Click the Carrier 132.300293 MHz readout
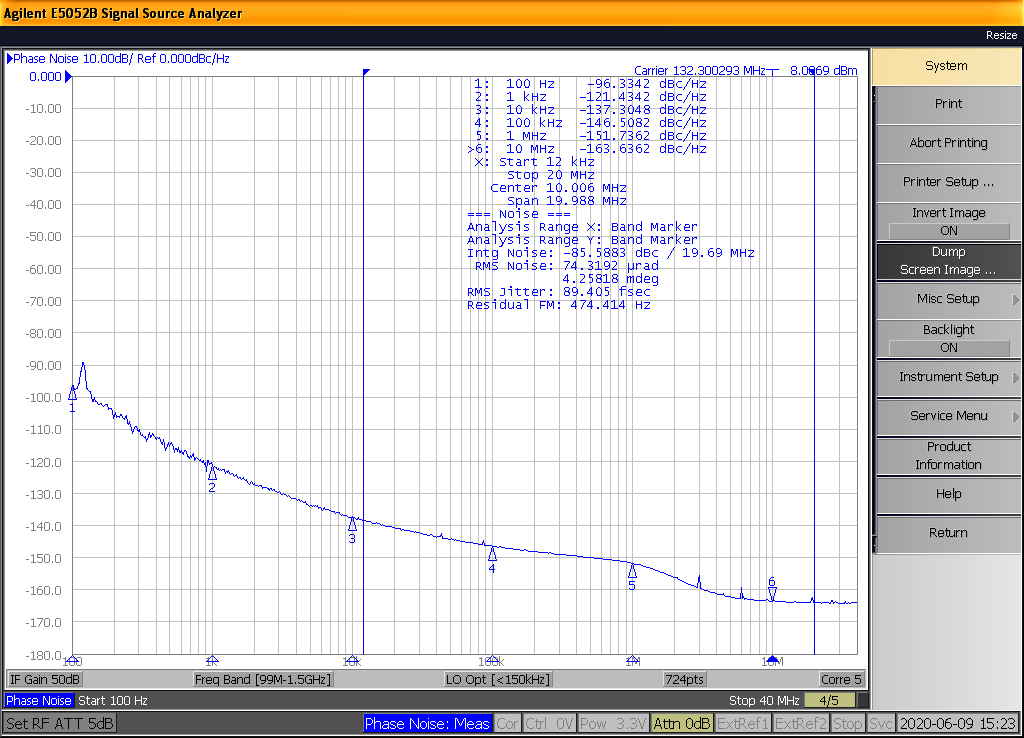This screenshot has height=738, width=1024. (699, 71)
